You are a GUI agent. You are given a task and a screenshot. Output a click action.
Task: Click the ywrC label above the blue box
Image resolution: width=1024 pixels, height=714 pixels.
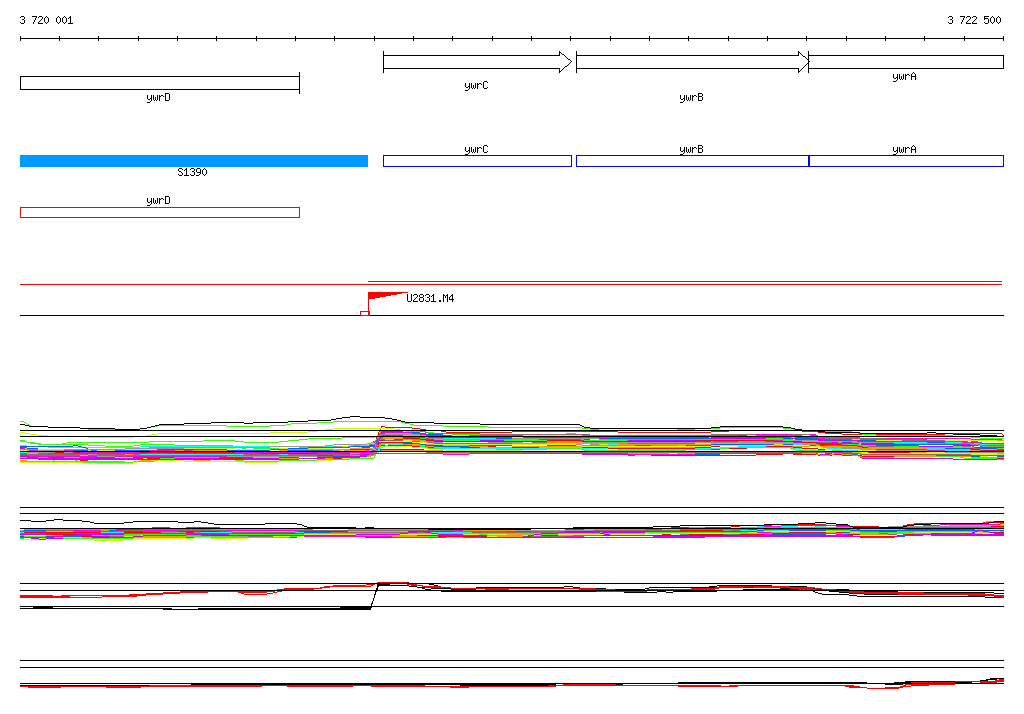[x=476, y=149]
